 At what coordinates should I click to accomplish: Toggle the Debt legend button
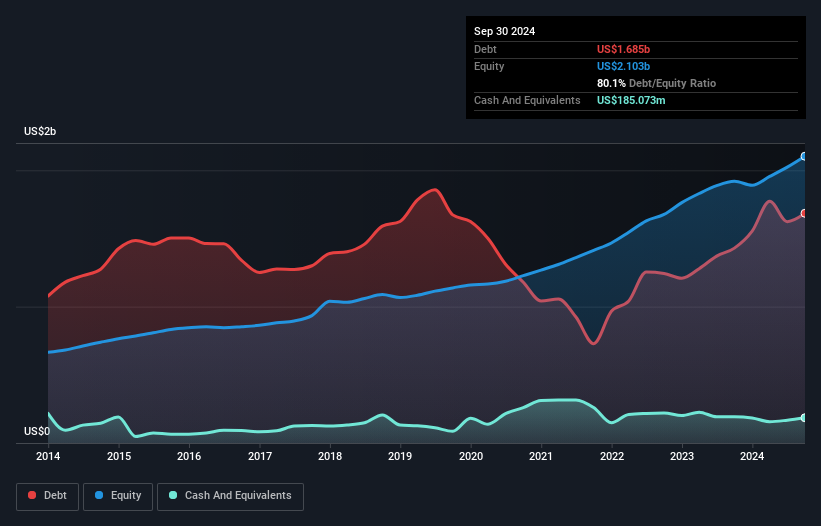pyautogui.click(x=47, y=496)
